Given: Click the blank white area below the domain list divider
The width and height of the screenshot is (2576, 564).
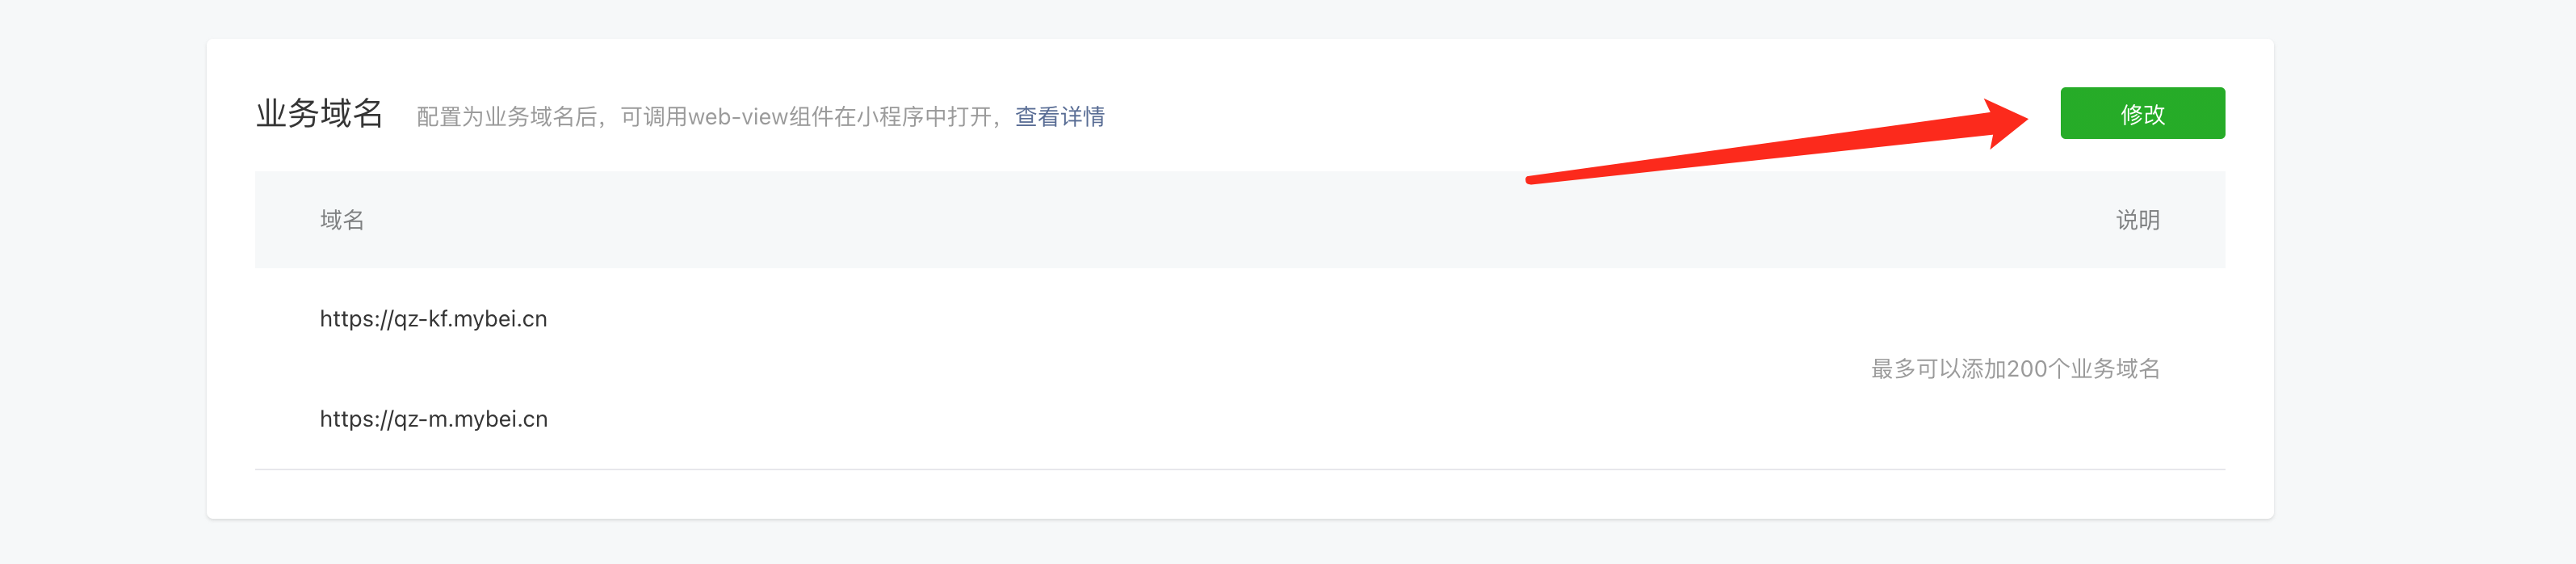Looking at the screenshot, I should click(1240, 494).
